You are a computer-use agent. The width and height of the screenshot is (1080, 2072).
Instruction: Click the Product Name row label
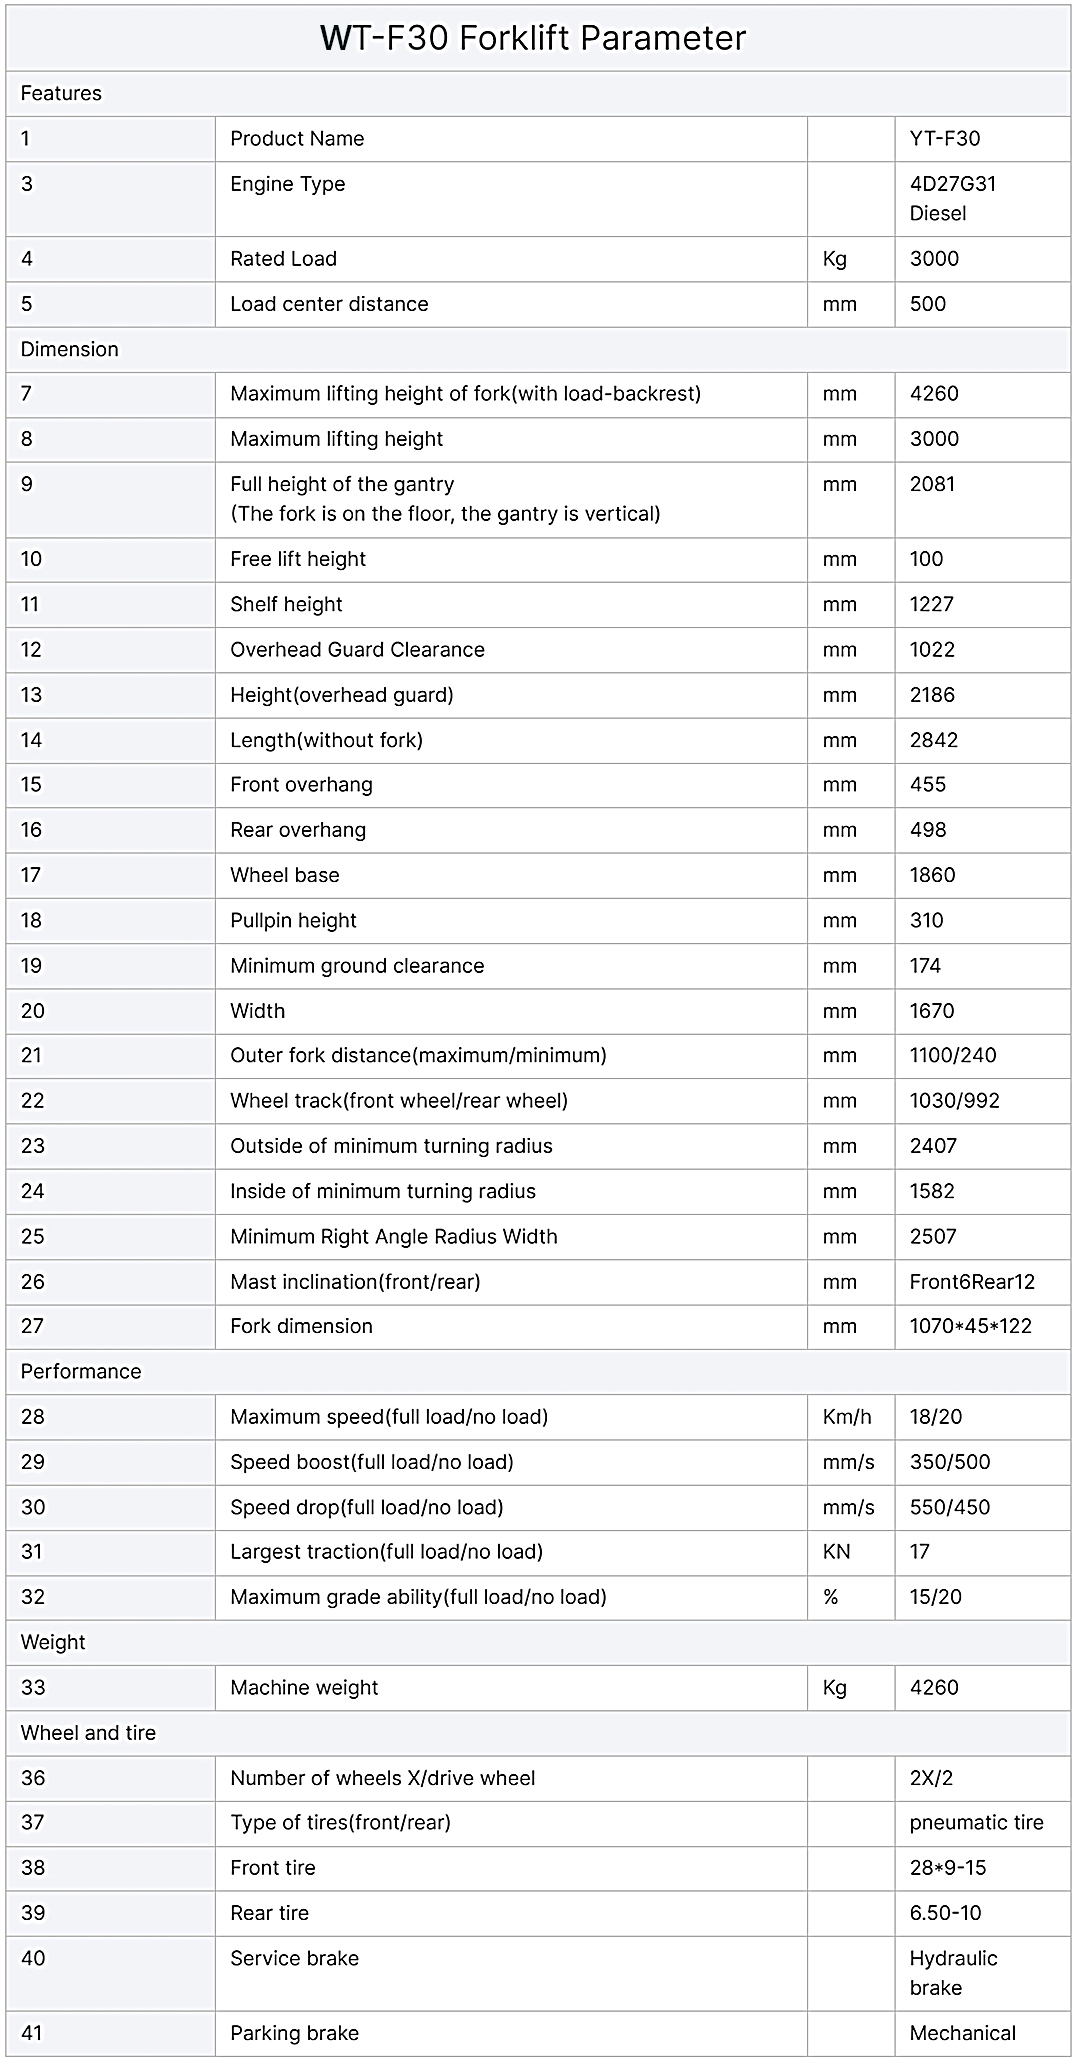click(297, 139)
